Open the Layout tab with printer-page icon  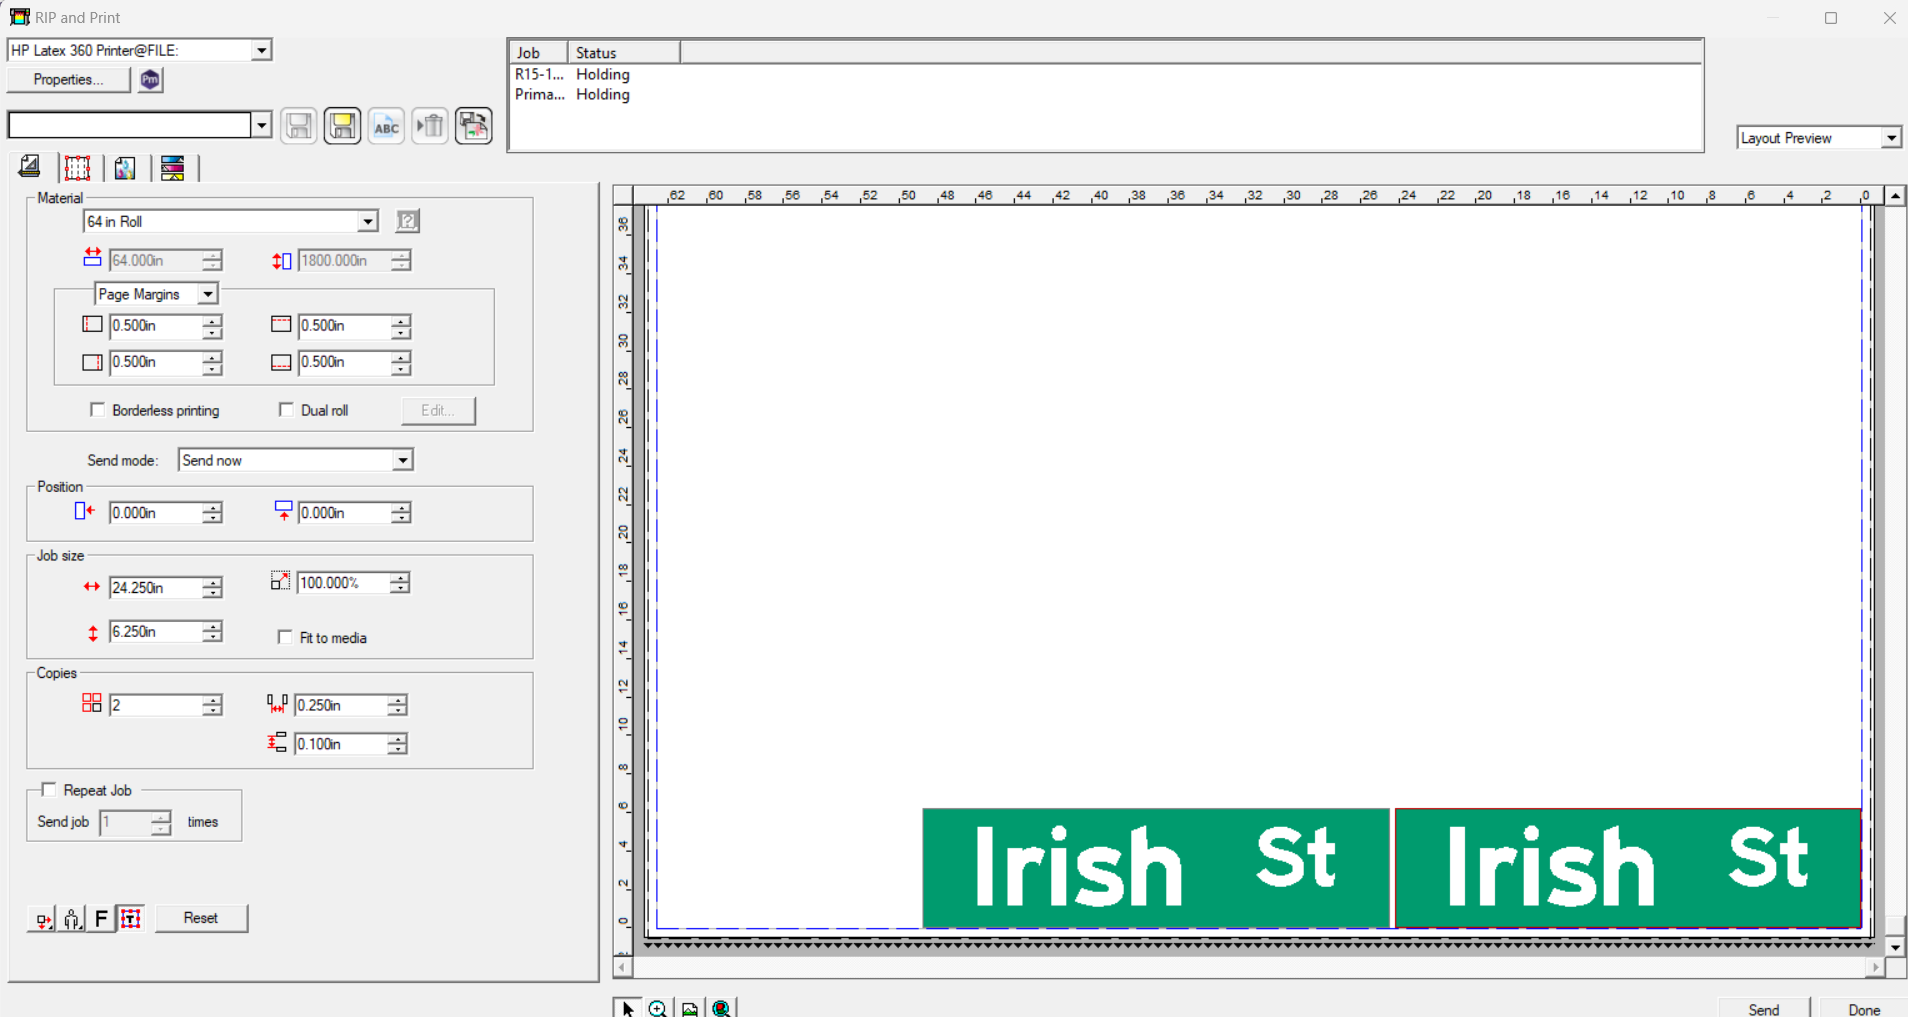(30, 167)
